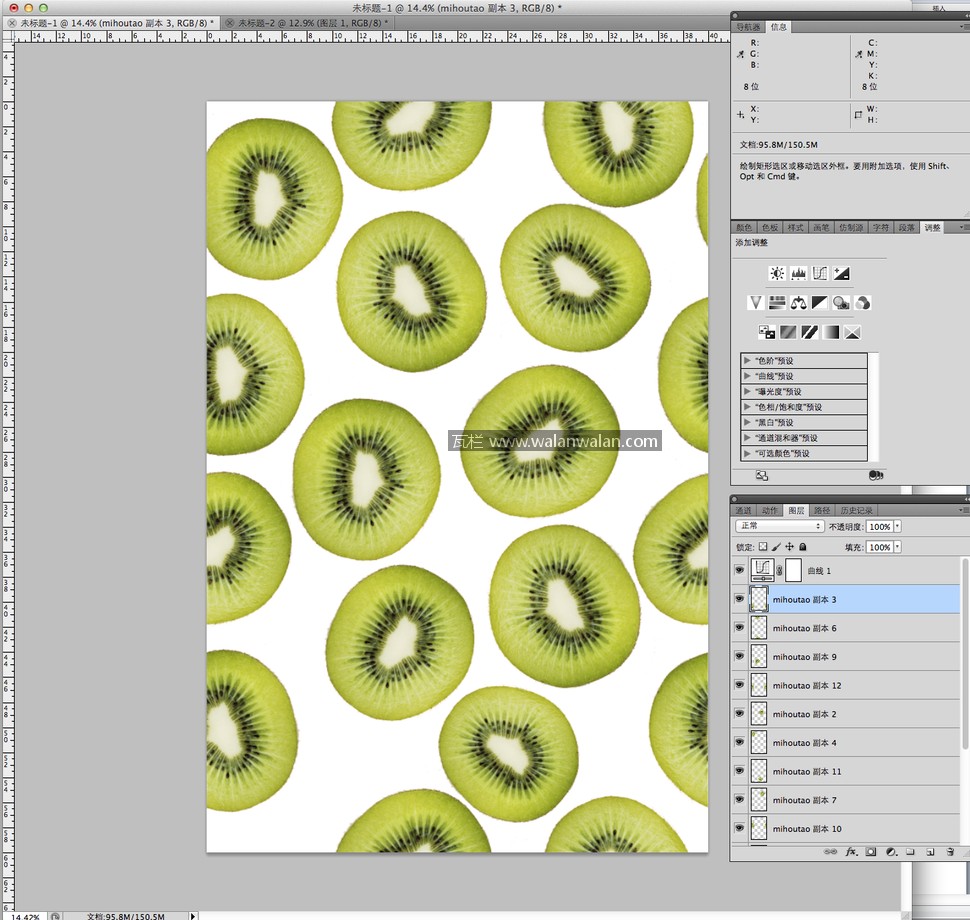Click the layer style fx icon

(x=851, y=852)
